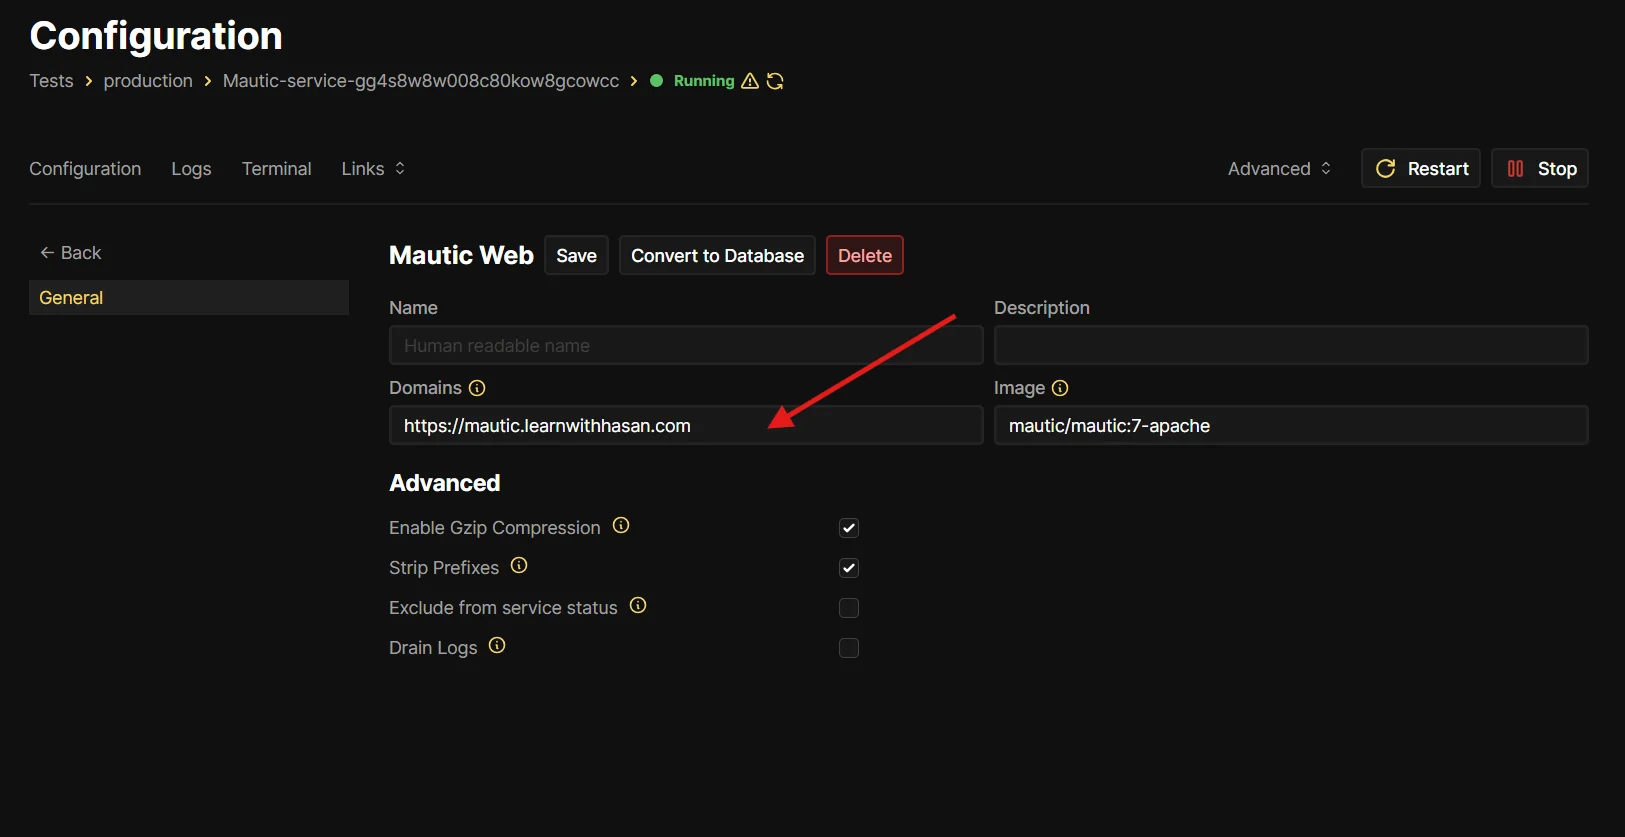Uncheck the Strip Prefixes checkbox

click(x=849, y=568)
